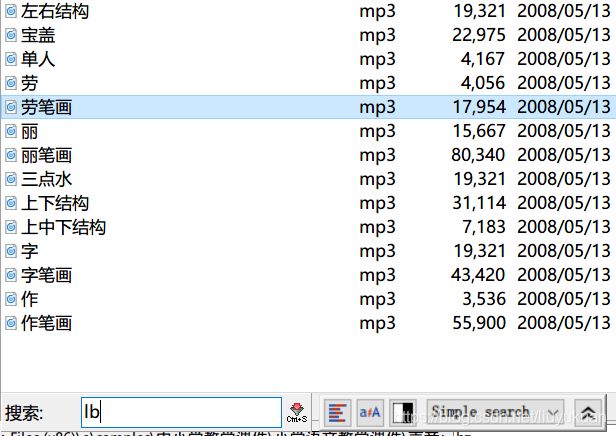Click the file icon next to 丽笔画
The height and width of the screenshot is (436, 616).
pos(11,155)
